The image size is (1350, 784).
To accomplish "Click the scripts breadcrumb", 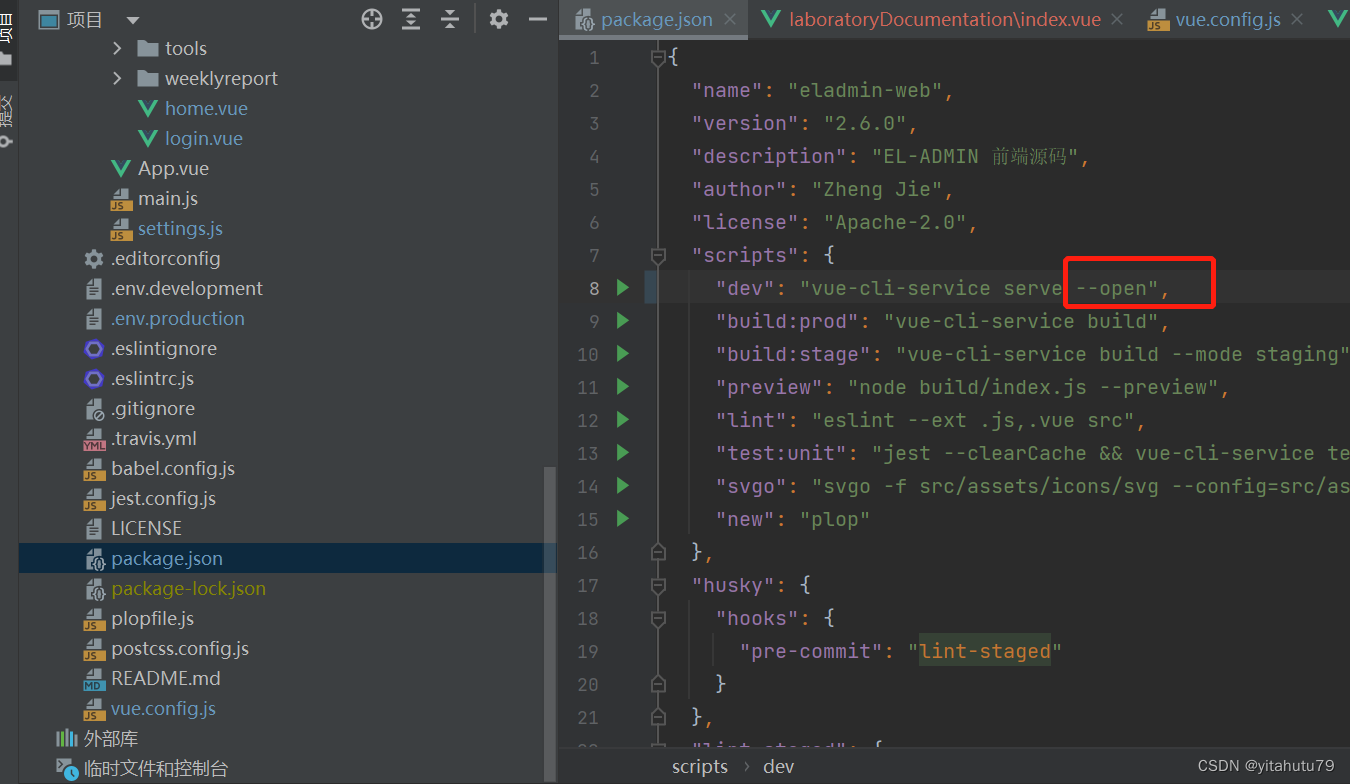I will [700, 766].
